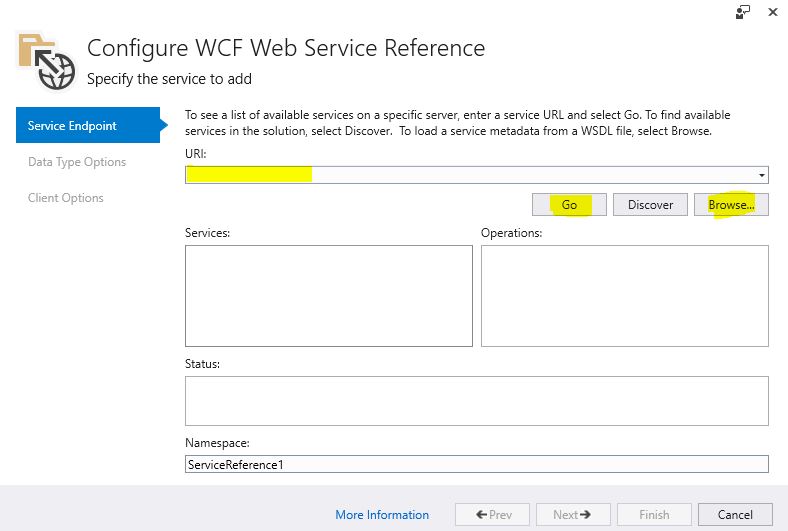Select the Data Type Options step
The height and width of the screenshot is (531, 788).
coord(77,162)
